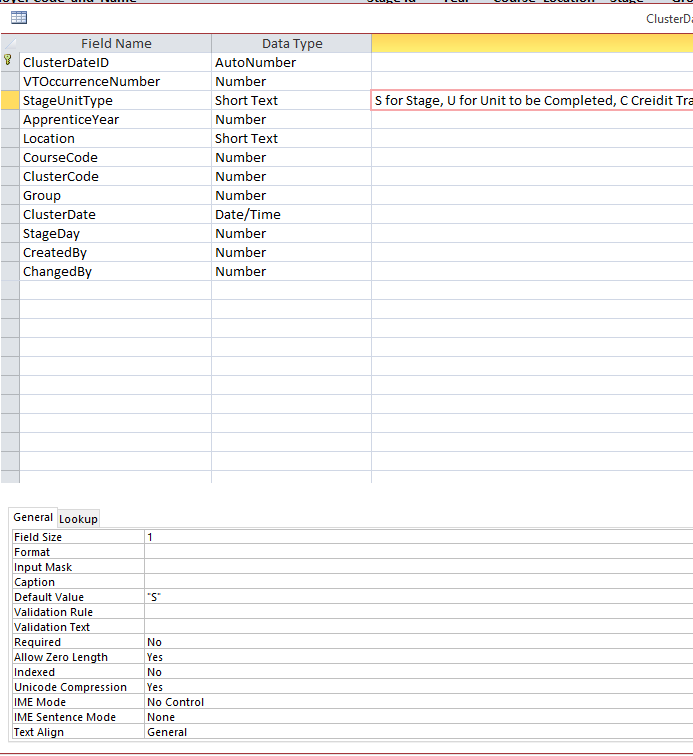The width and height of the screenshot is (693, 756).
Task: Select the ChangedBy field name cell
Action: pyautogui.click(x=115, y=271)
